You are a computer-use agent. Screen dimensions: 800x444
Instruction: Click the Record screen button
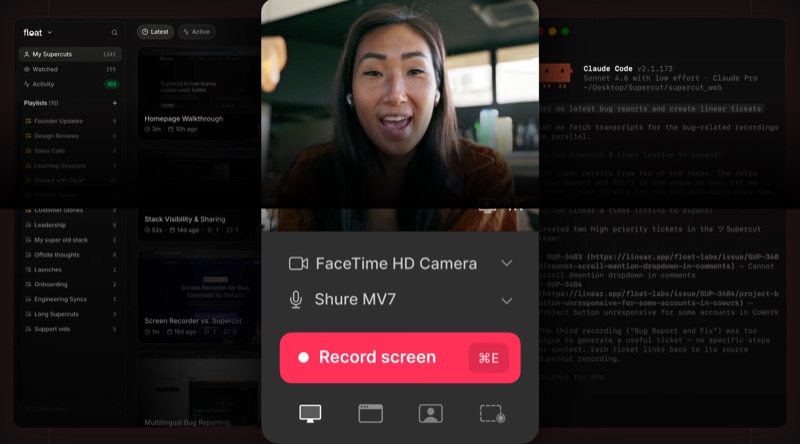400,358
